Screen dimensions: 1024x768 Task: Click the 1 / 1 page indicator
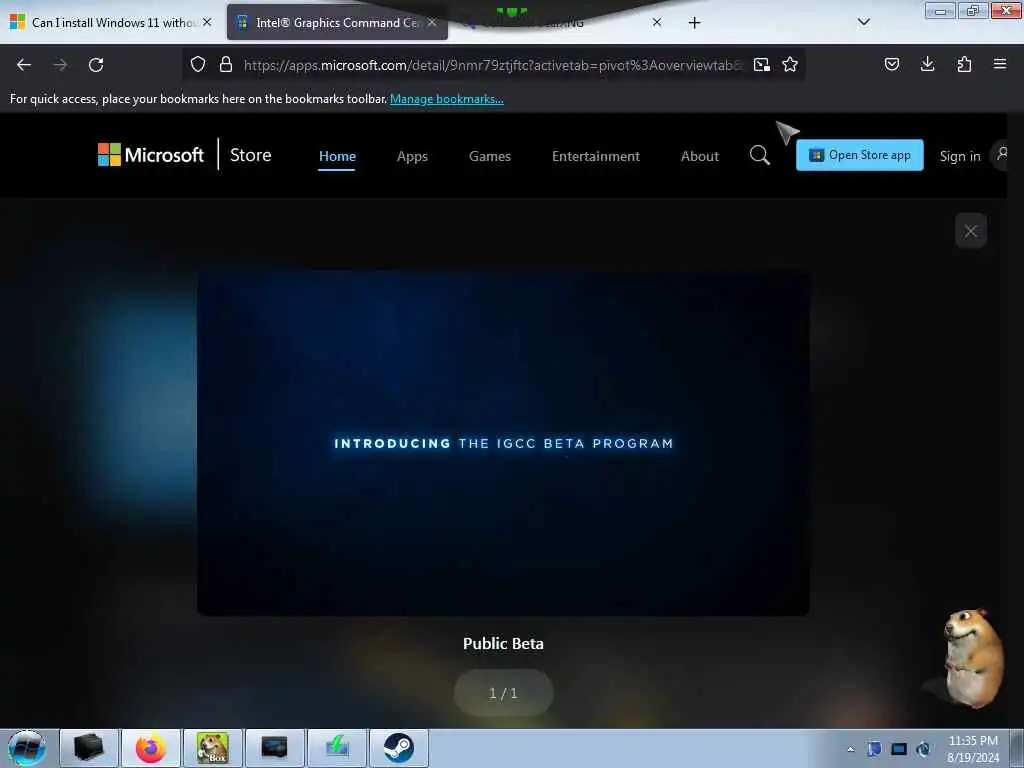pyautogui.click(x=504, y=693)
